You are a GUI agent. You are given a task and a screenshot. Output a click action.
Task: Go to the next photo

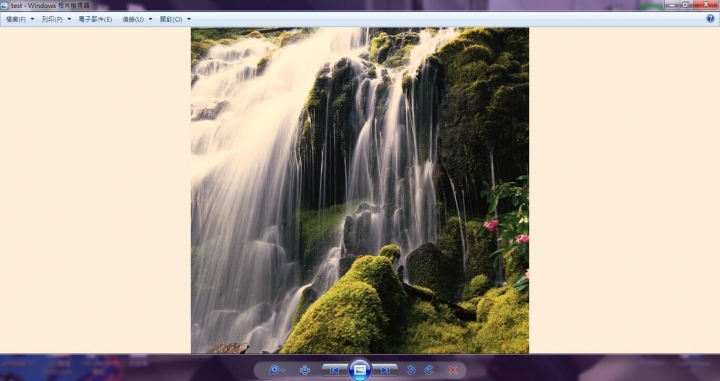coord(385,370)
